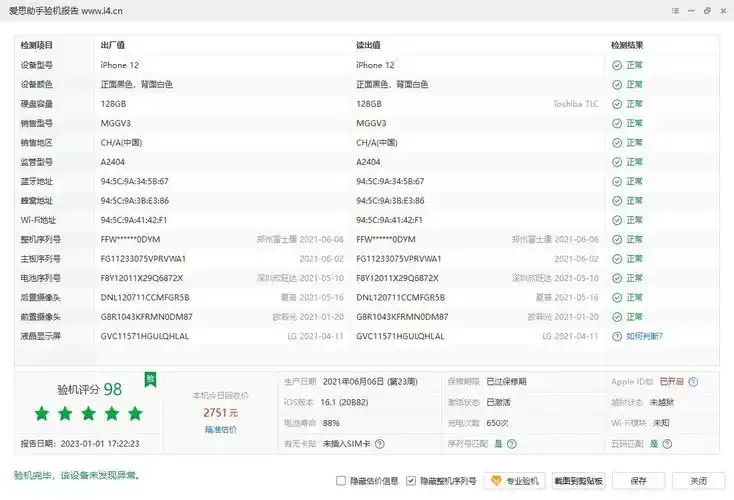Screen dimensions: 734x500
Task: Select the 出厂值 mainboard serial FG11233075VPRVWA1
Action: [143, 259]
